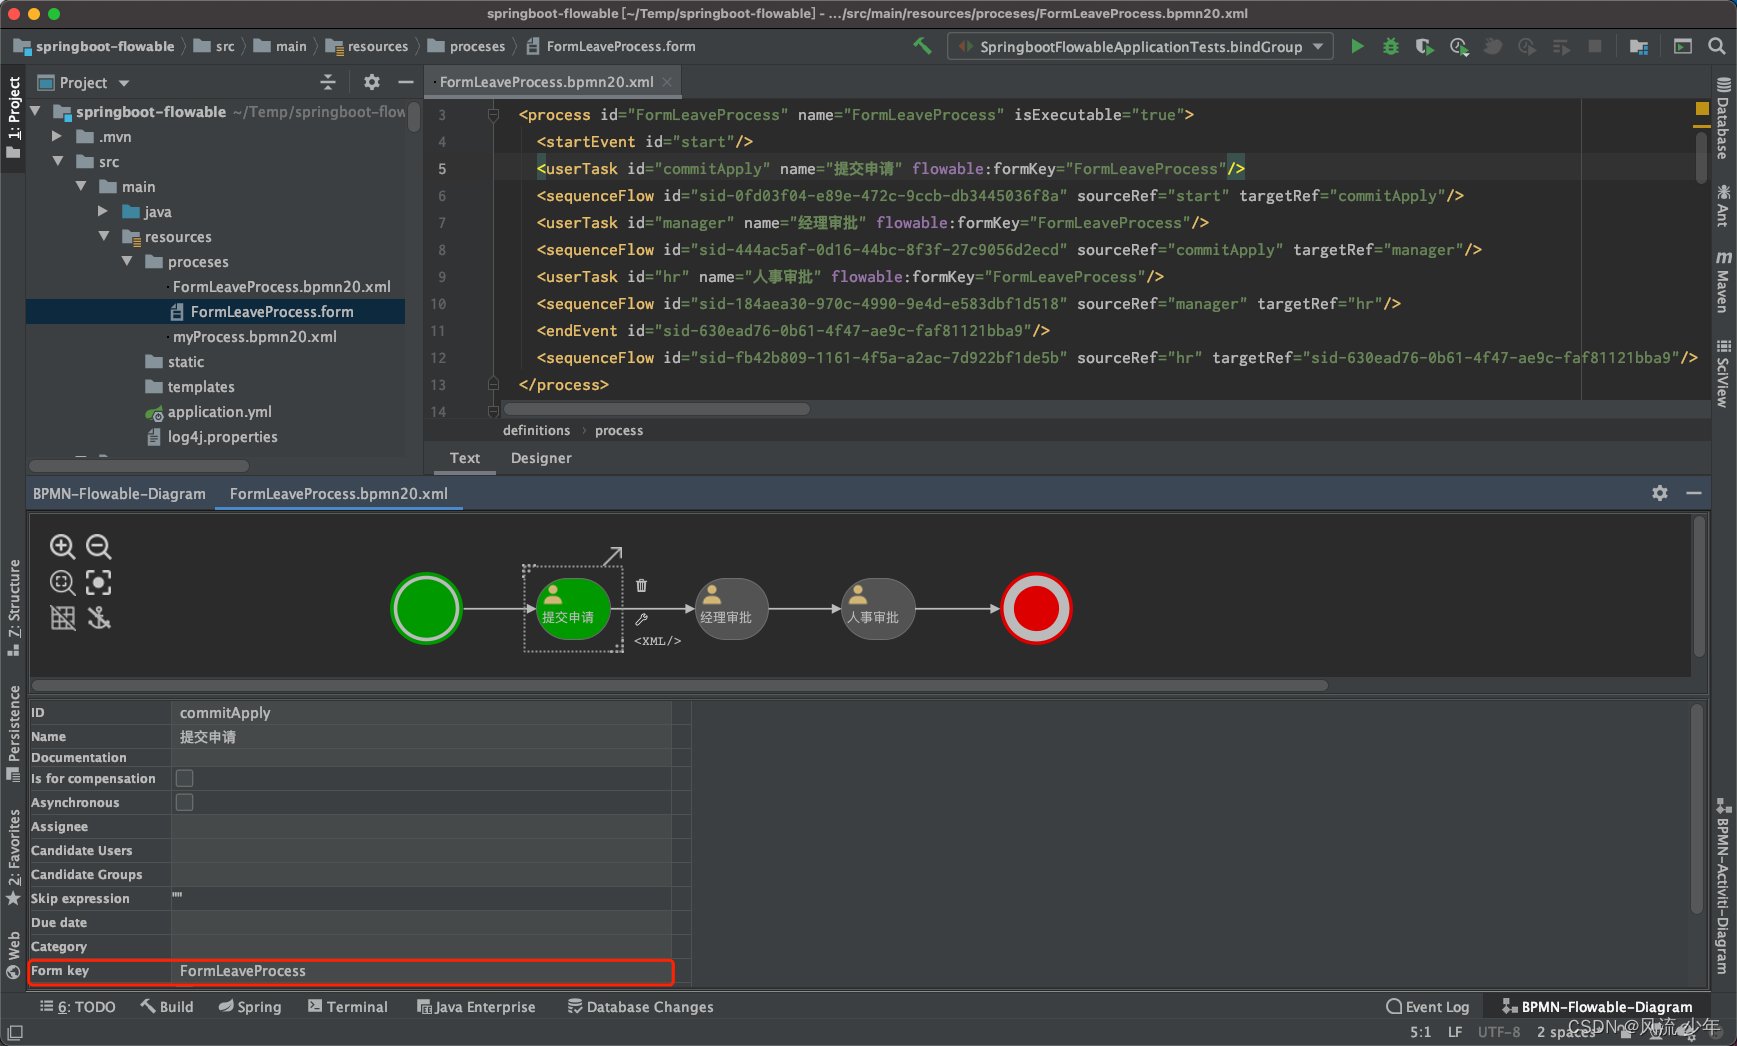Collapse the proceses folder

click(x=127, y=261)
